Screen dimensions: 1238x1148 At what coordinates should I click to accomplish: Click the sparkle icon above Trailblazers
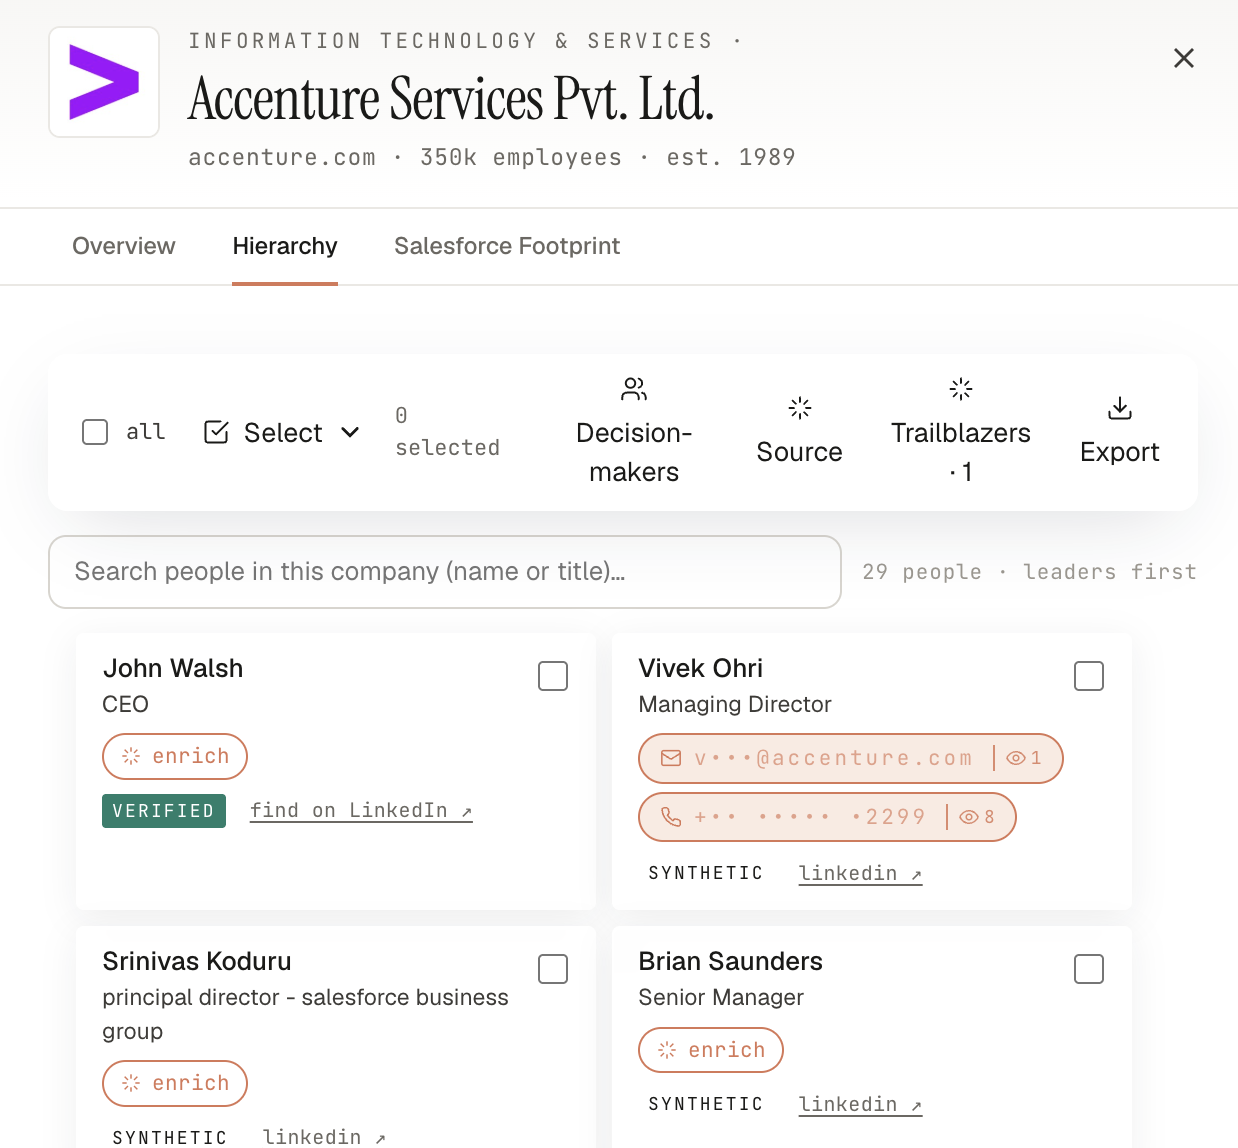961,389
